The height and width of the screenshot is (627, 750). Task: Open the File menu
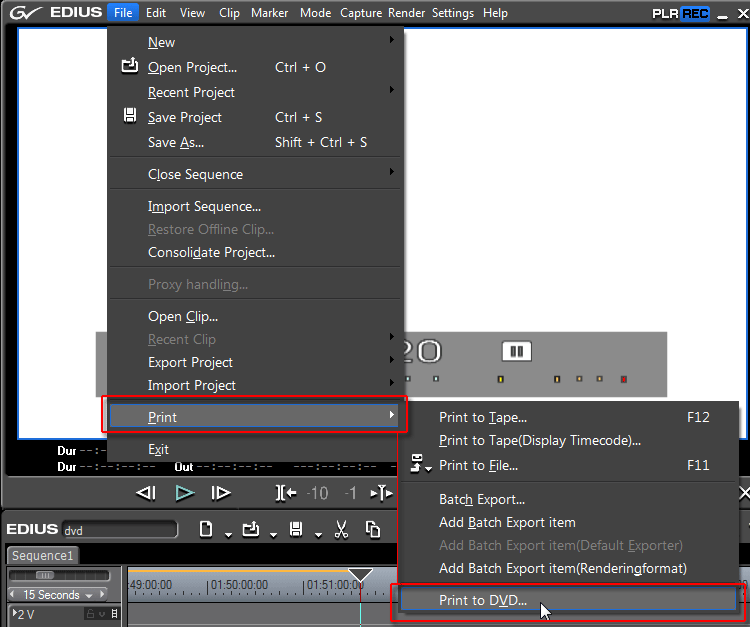(x=123, y=13)
